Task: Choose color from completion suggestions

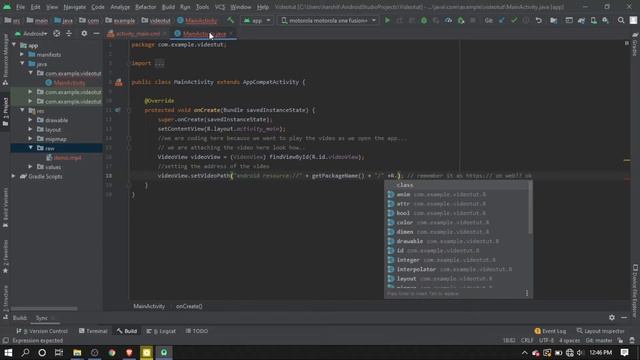Action: point(457,222)
